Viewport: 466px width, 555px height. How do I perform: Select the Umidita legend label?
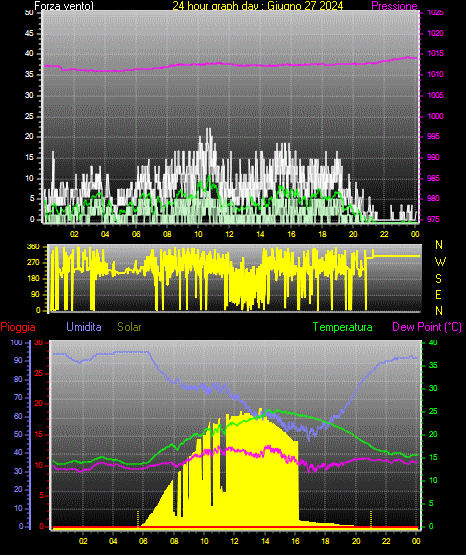coord(84,327)
